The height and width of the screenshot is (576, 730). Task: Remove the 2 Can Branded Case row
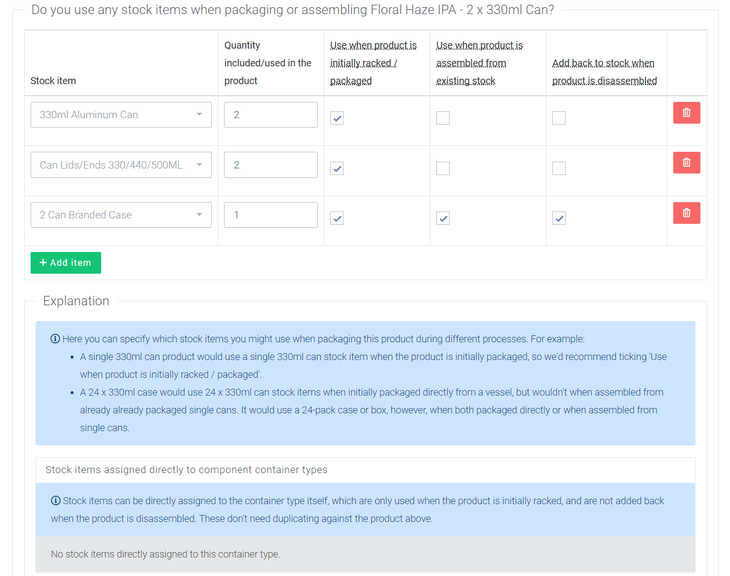tap(686, 213)
